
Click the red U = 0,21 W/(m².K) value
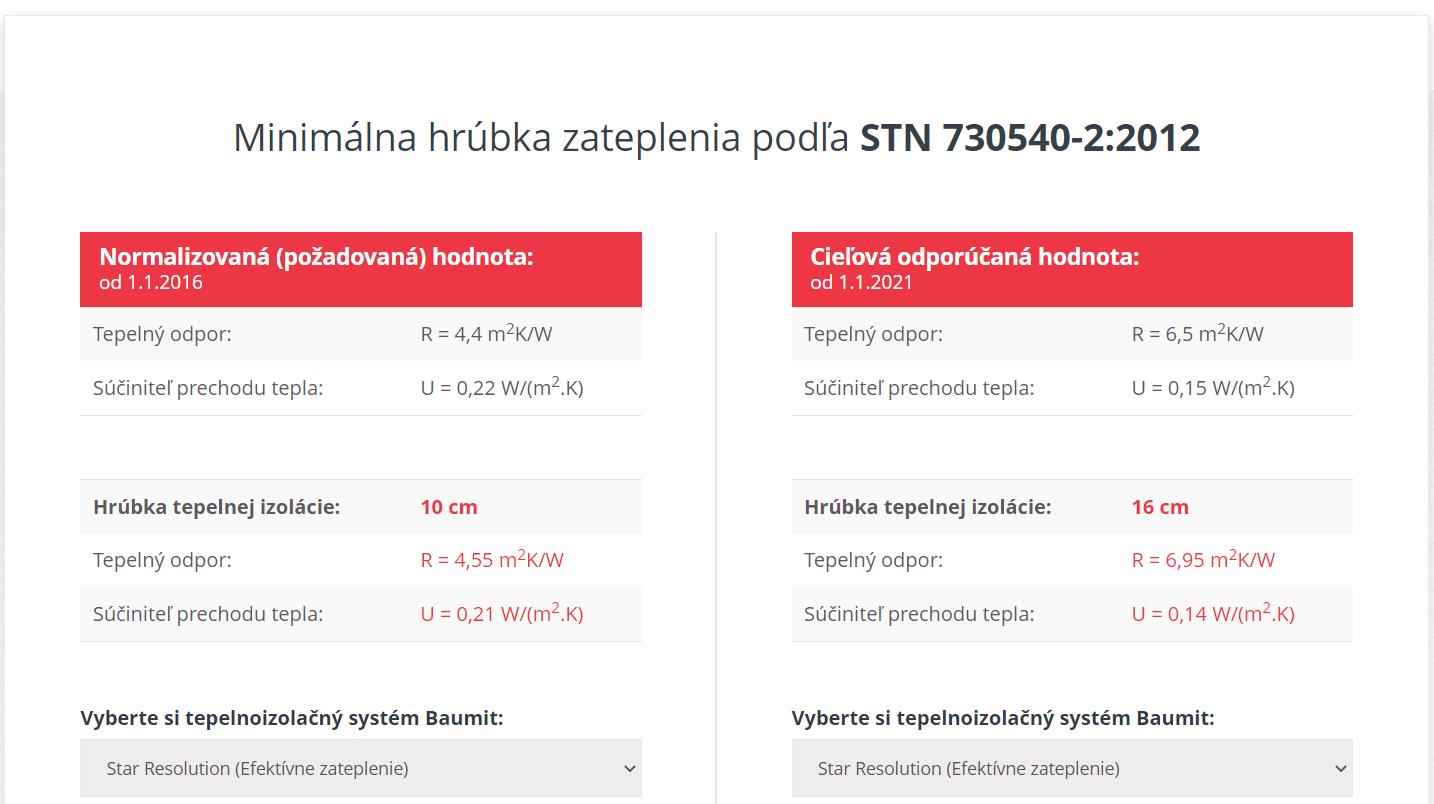point(501,614)
